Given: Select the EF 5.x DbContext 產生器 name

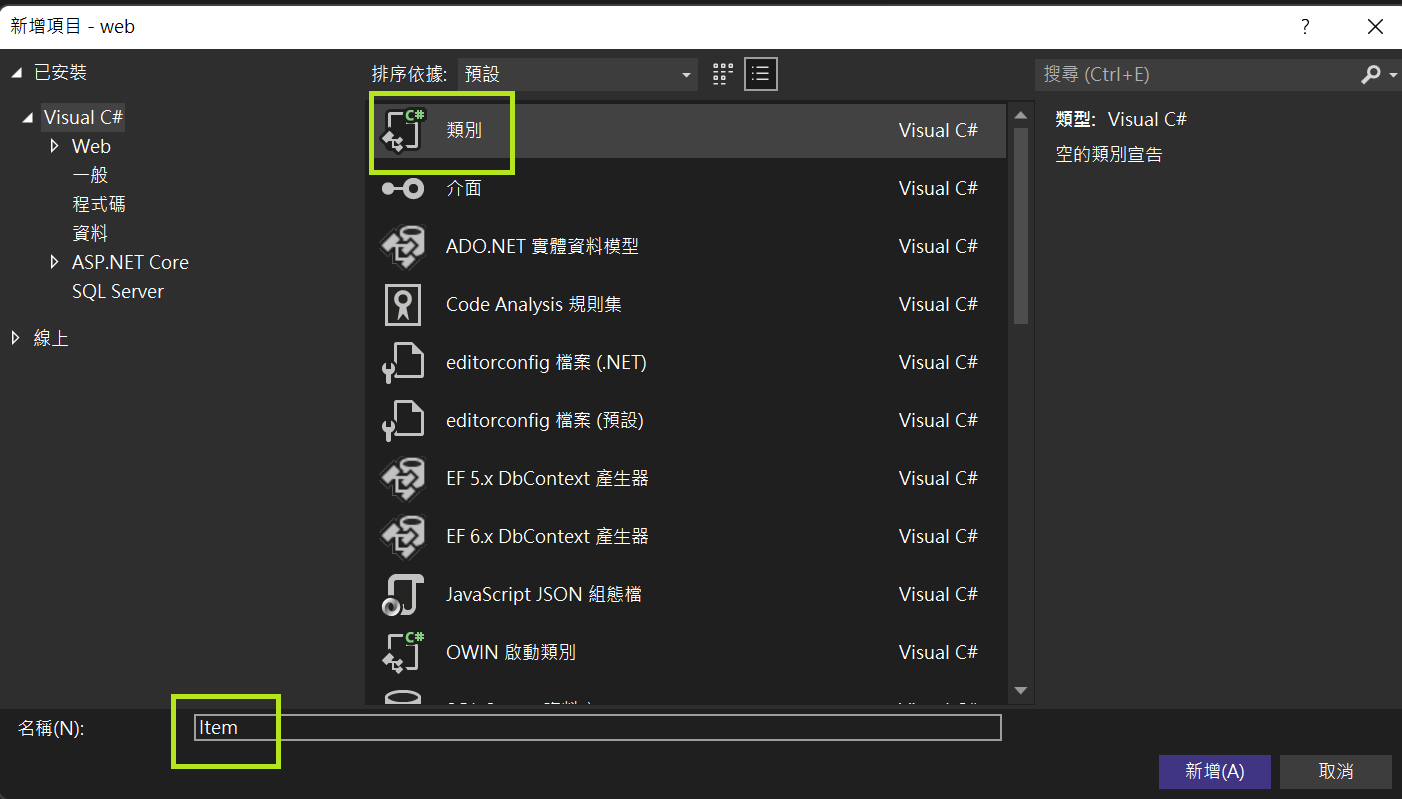Looking at the screenshot, I should tap(547, 478).
